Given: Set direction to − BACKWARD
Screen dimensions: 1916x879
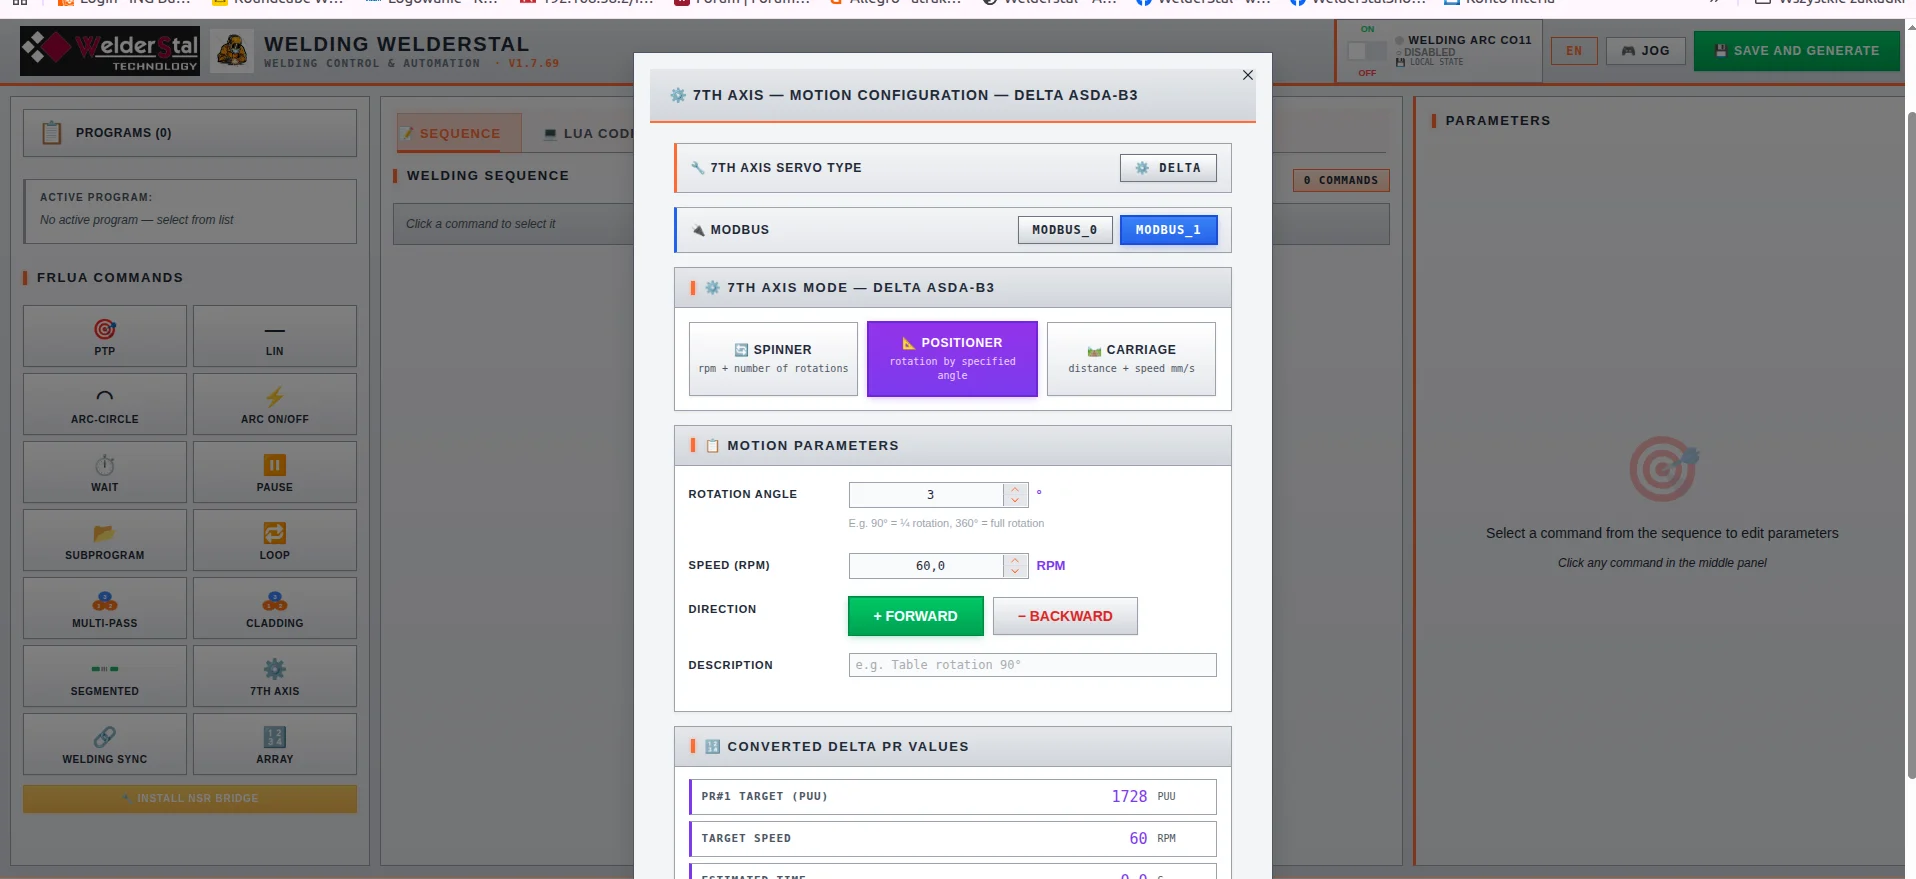Looking at the screenshot, I should coord(1065,616).
